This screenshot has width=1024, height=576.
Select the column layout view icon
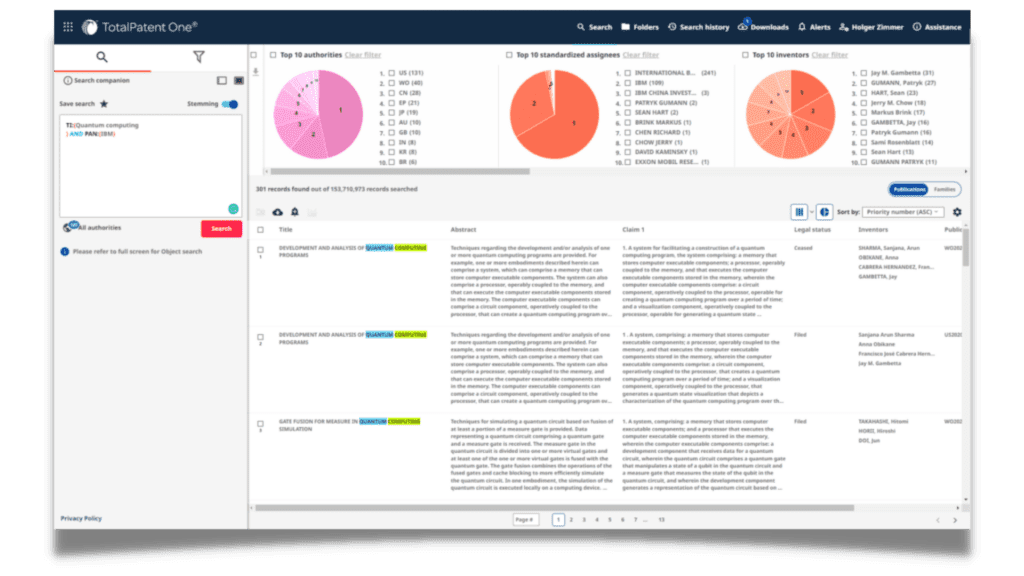799,212
